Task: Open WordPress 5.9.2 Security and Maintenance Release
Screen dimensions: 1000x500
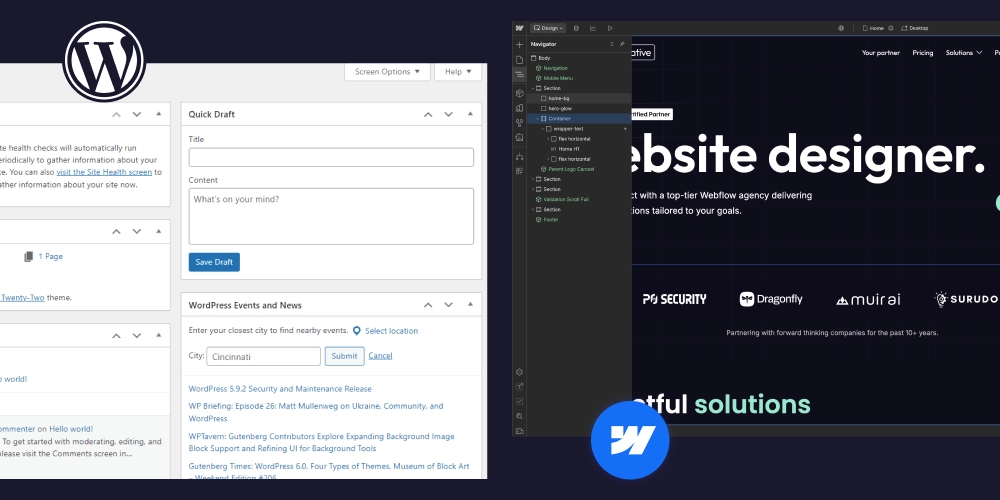Action: pyautogui.click(x=280, y=388)
